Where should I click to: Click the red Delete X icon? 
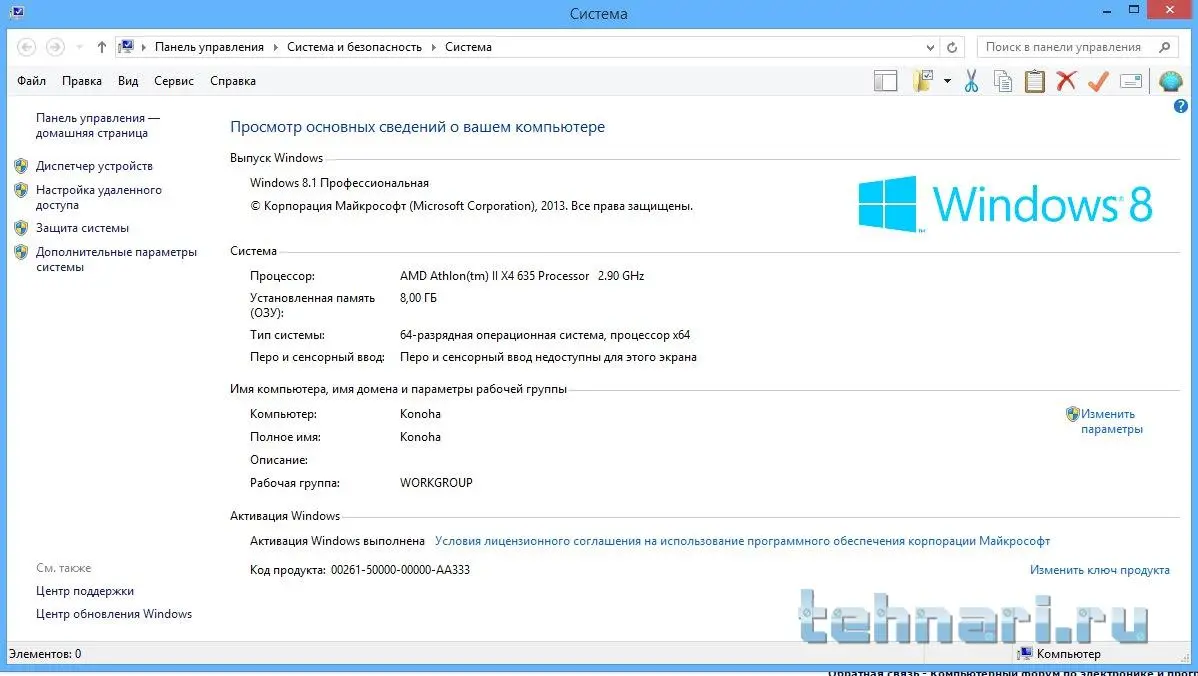[x=1067, y=81]
